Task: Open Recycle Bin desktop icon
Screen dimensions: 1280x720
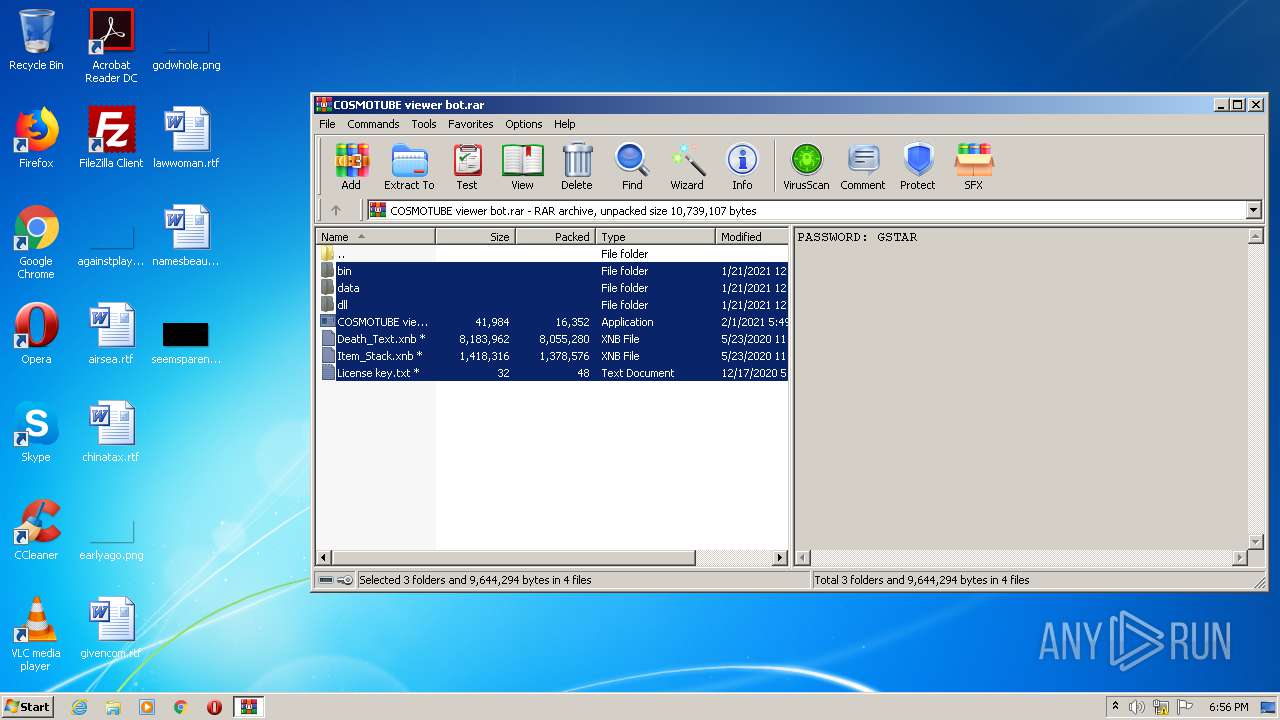Action: [36, 40]
